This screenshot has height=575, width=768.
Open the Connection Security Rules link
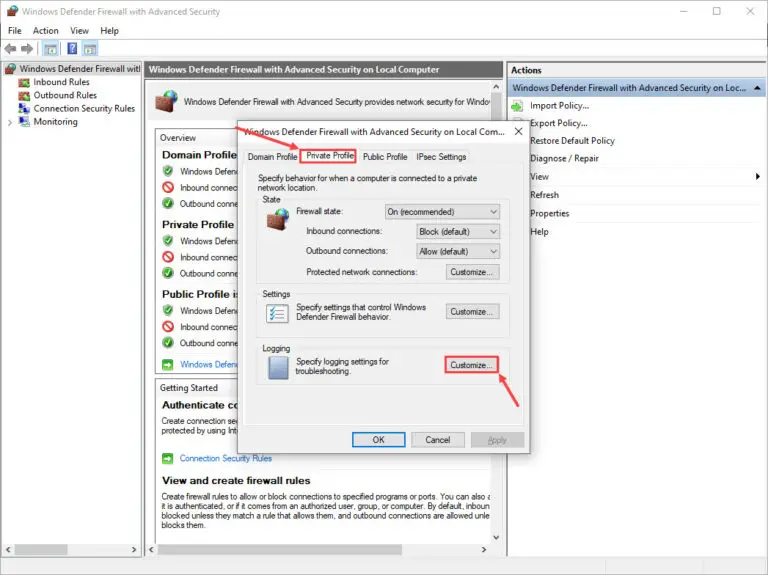[225, 458]
